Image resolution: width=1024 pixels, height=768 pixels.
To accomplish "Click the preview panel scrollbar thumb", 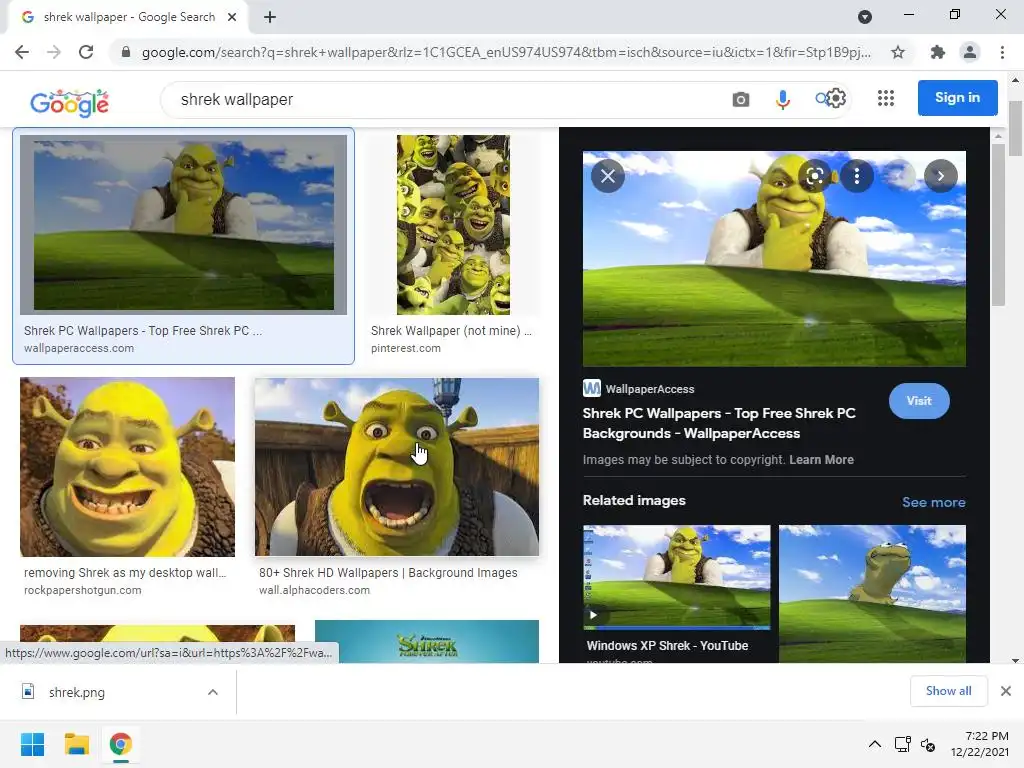I will pos(997,225).
